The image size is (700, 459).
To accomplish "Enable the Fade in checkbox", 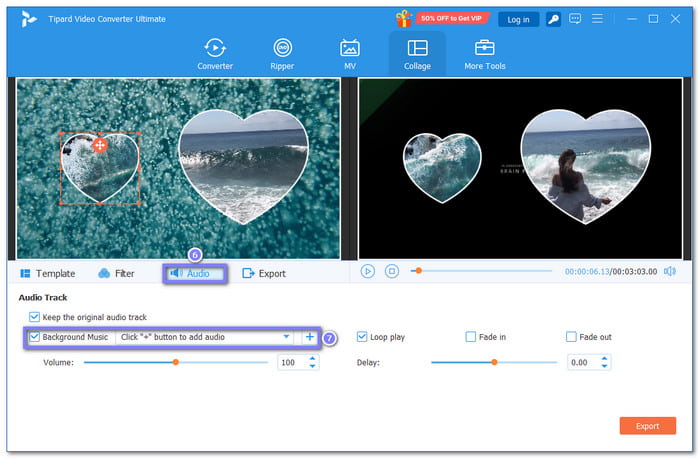I will click(x=471, y=337).
